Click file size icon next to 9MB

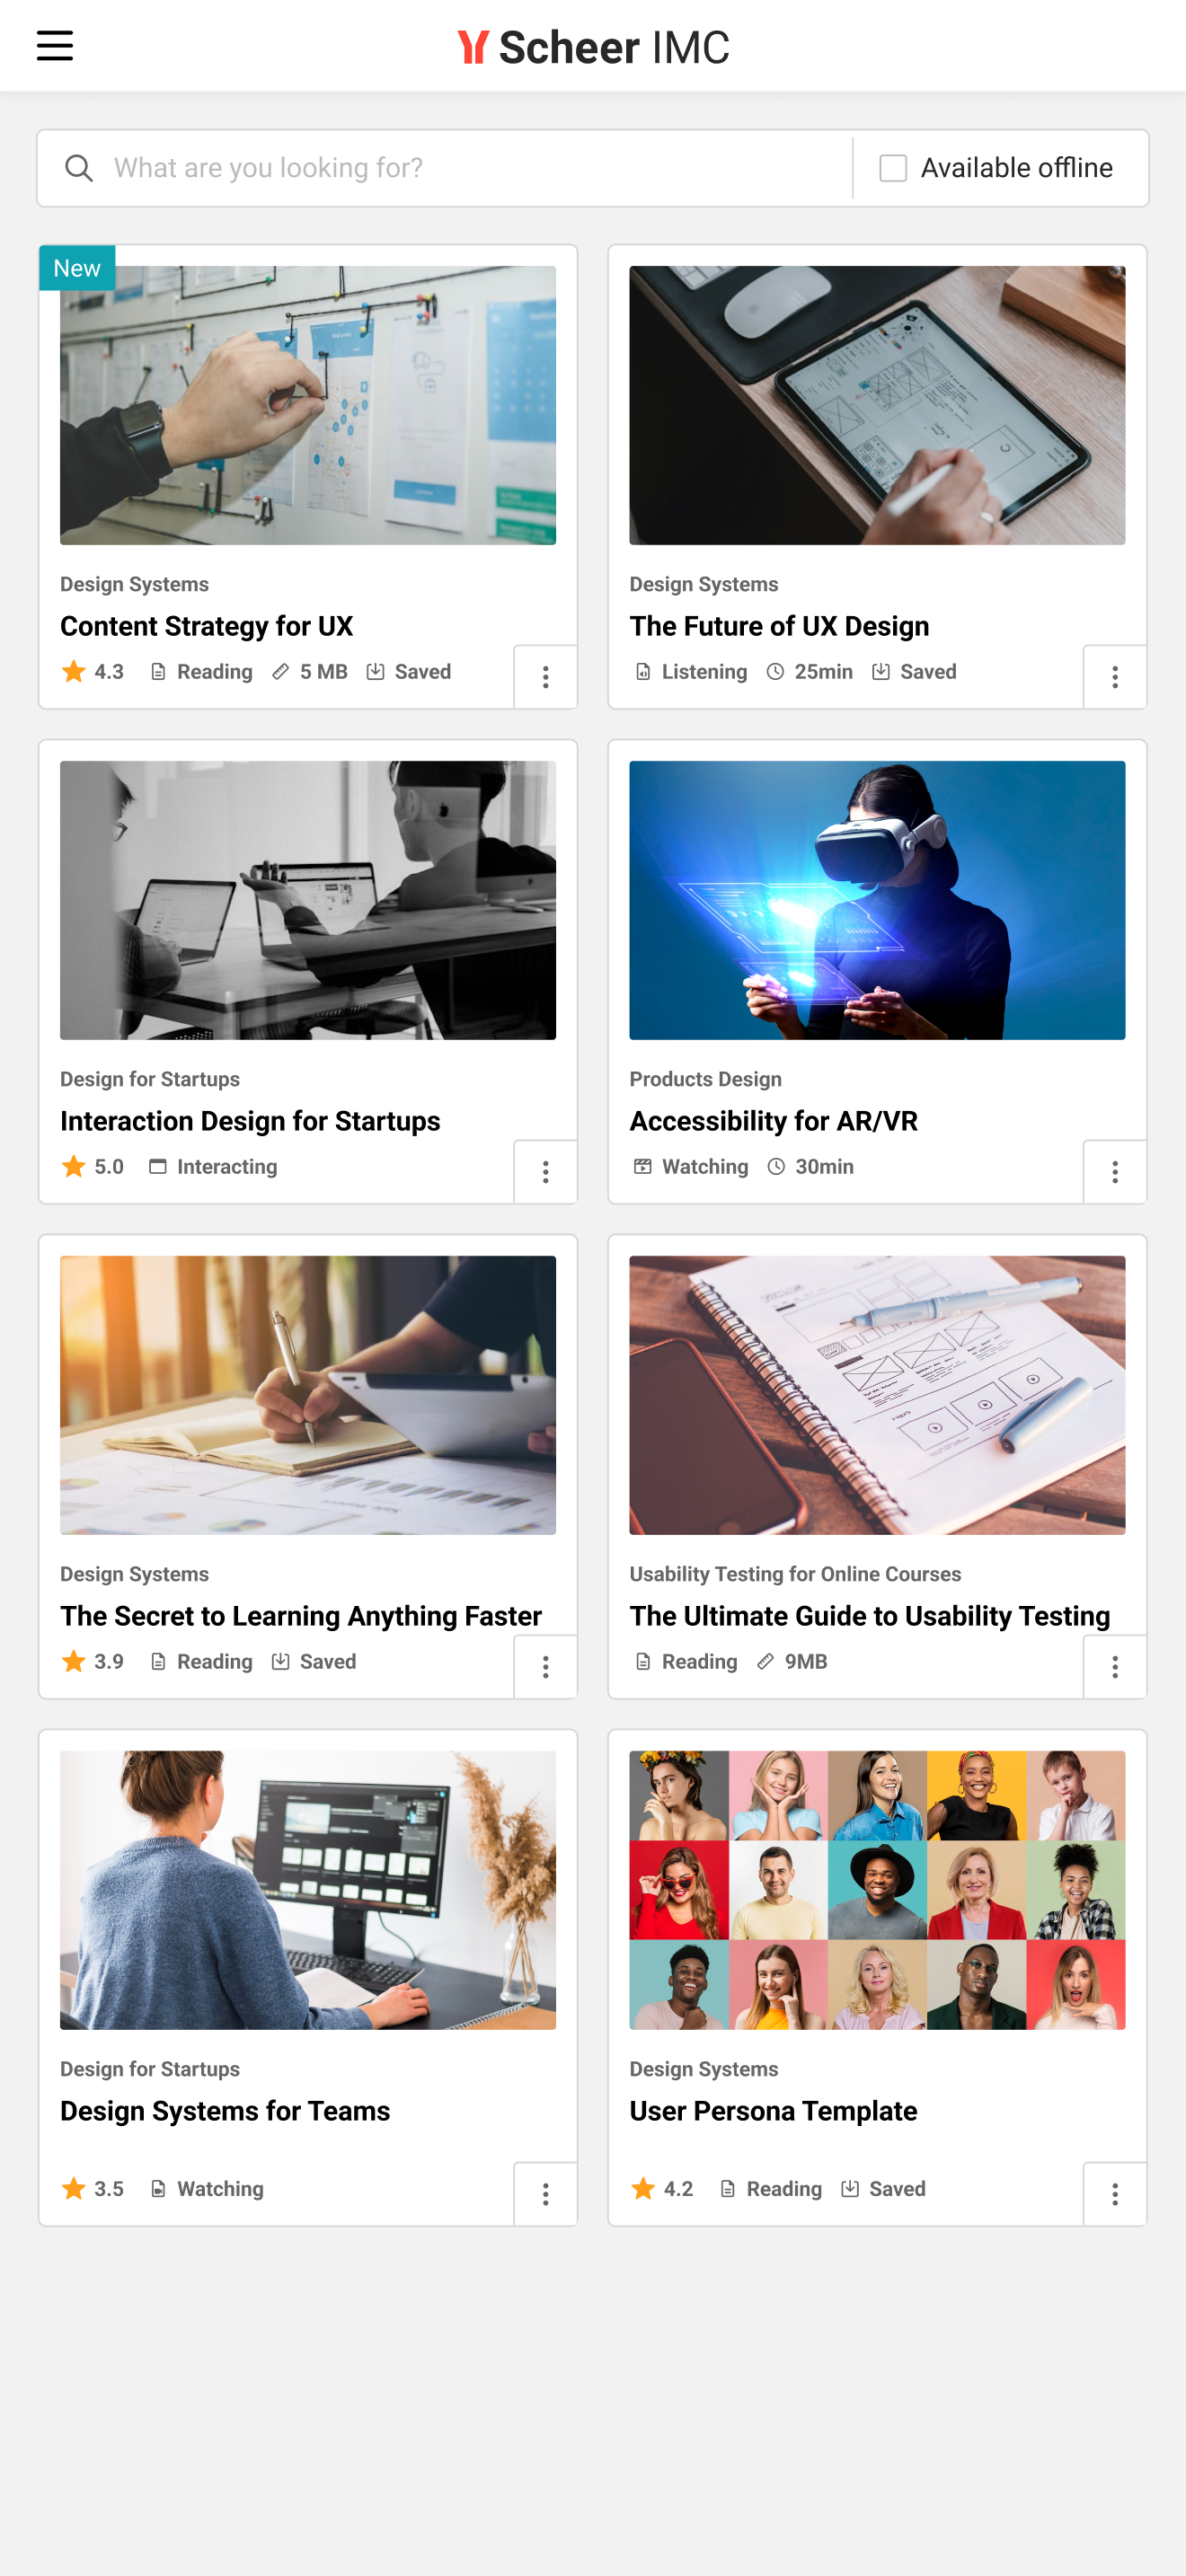766,1661
